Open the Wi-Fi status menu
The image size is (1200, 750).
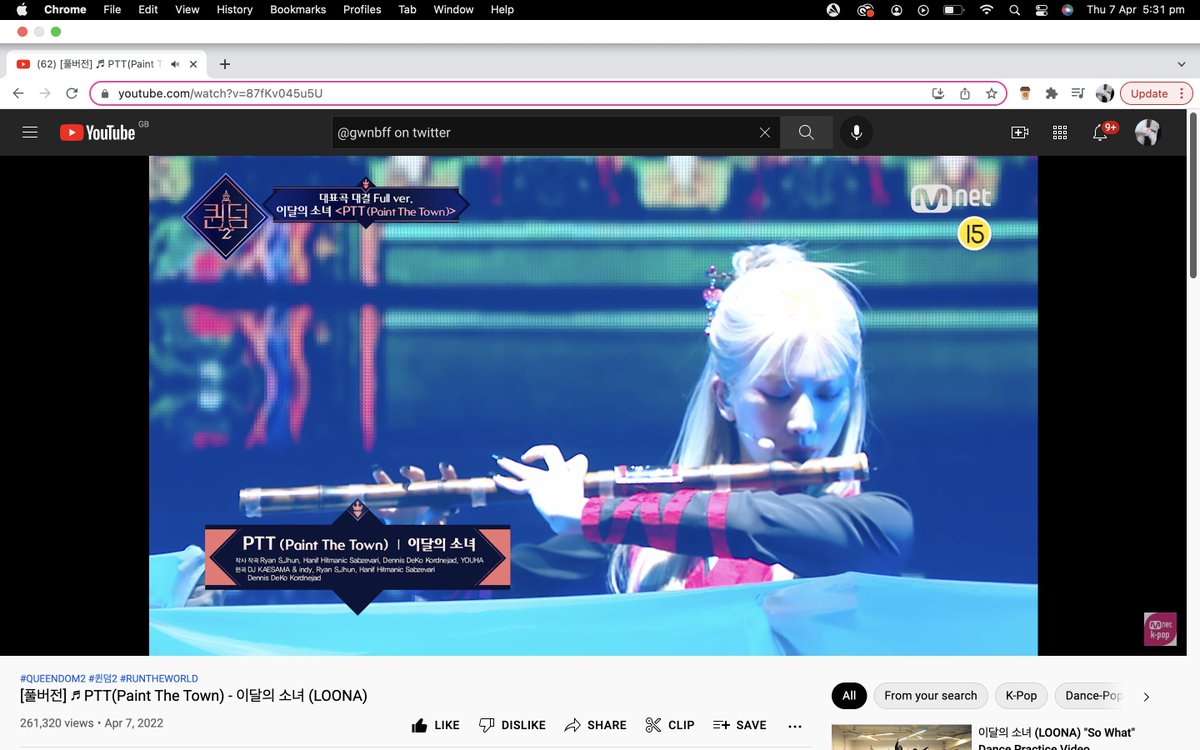click(987, 9)
